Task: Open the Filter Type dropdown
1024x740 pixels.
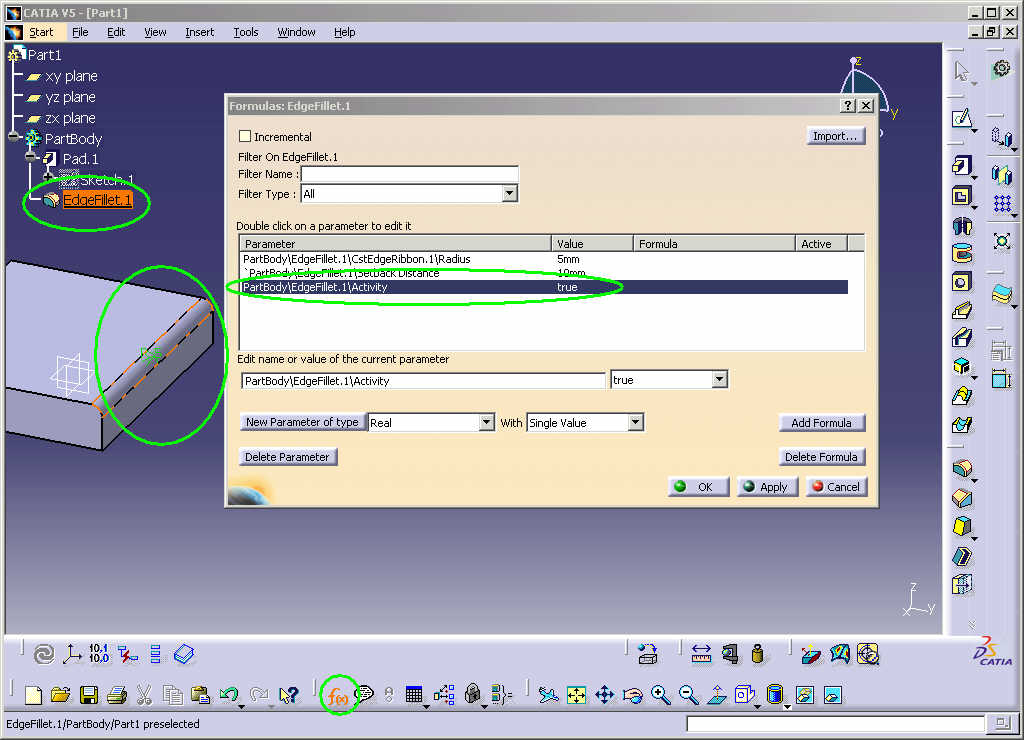Action: pyautogui.click(x=509, y=193)
